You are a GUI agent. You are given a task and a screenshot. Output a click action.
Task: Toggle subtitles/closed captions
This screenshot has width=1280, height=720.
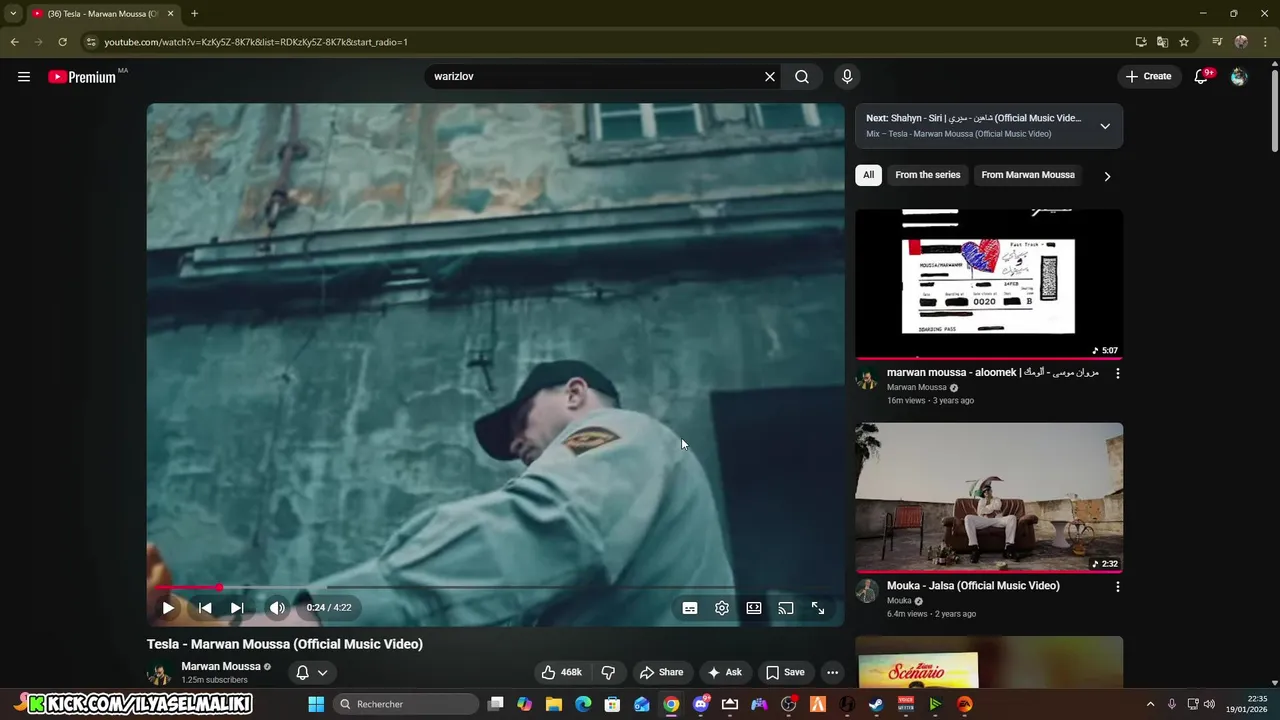tap(690, 608)
